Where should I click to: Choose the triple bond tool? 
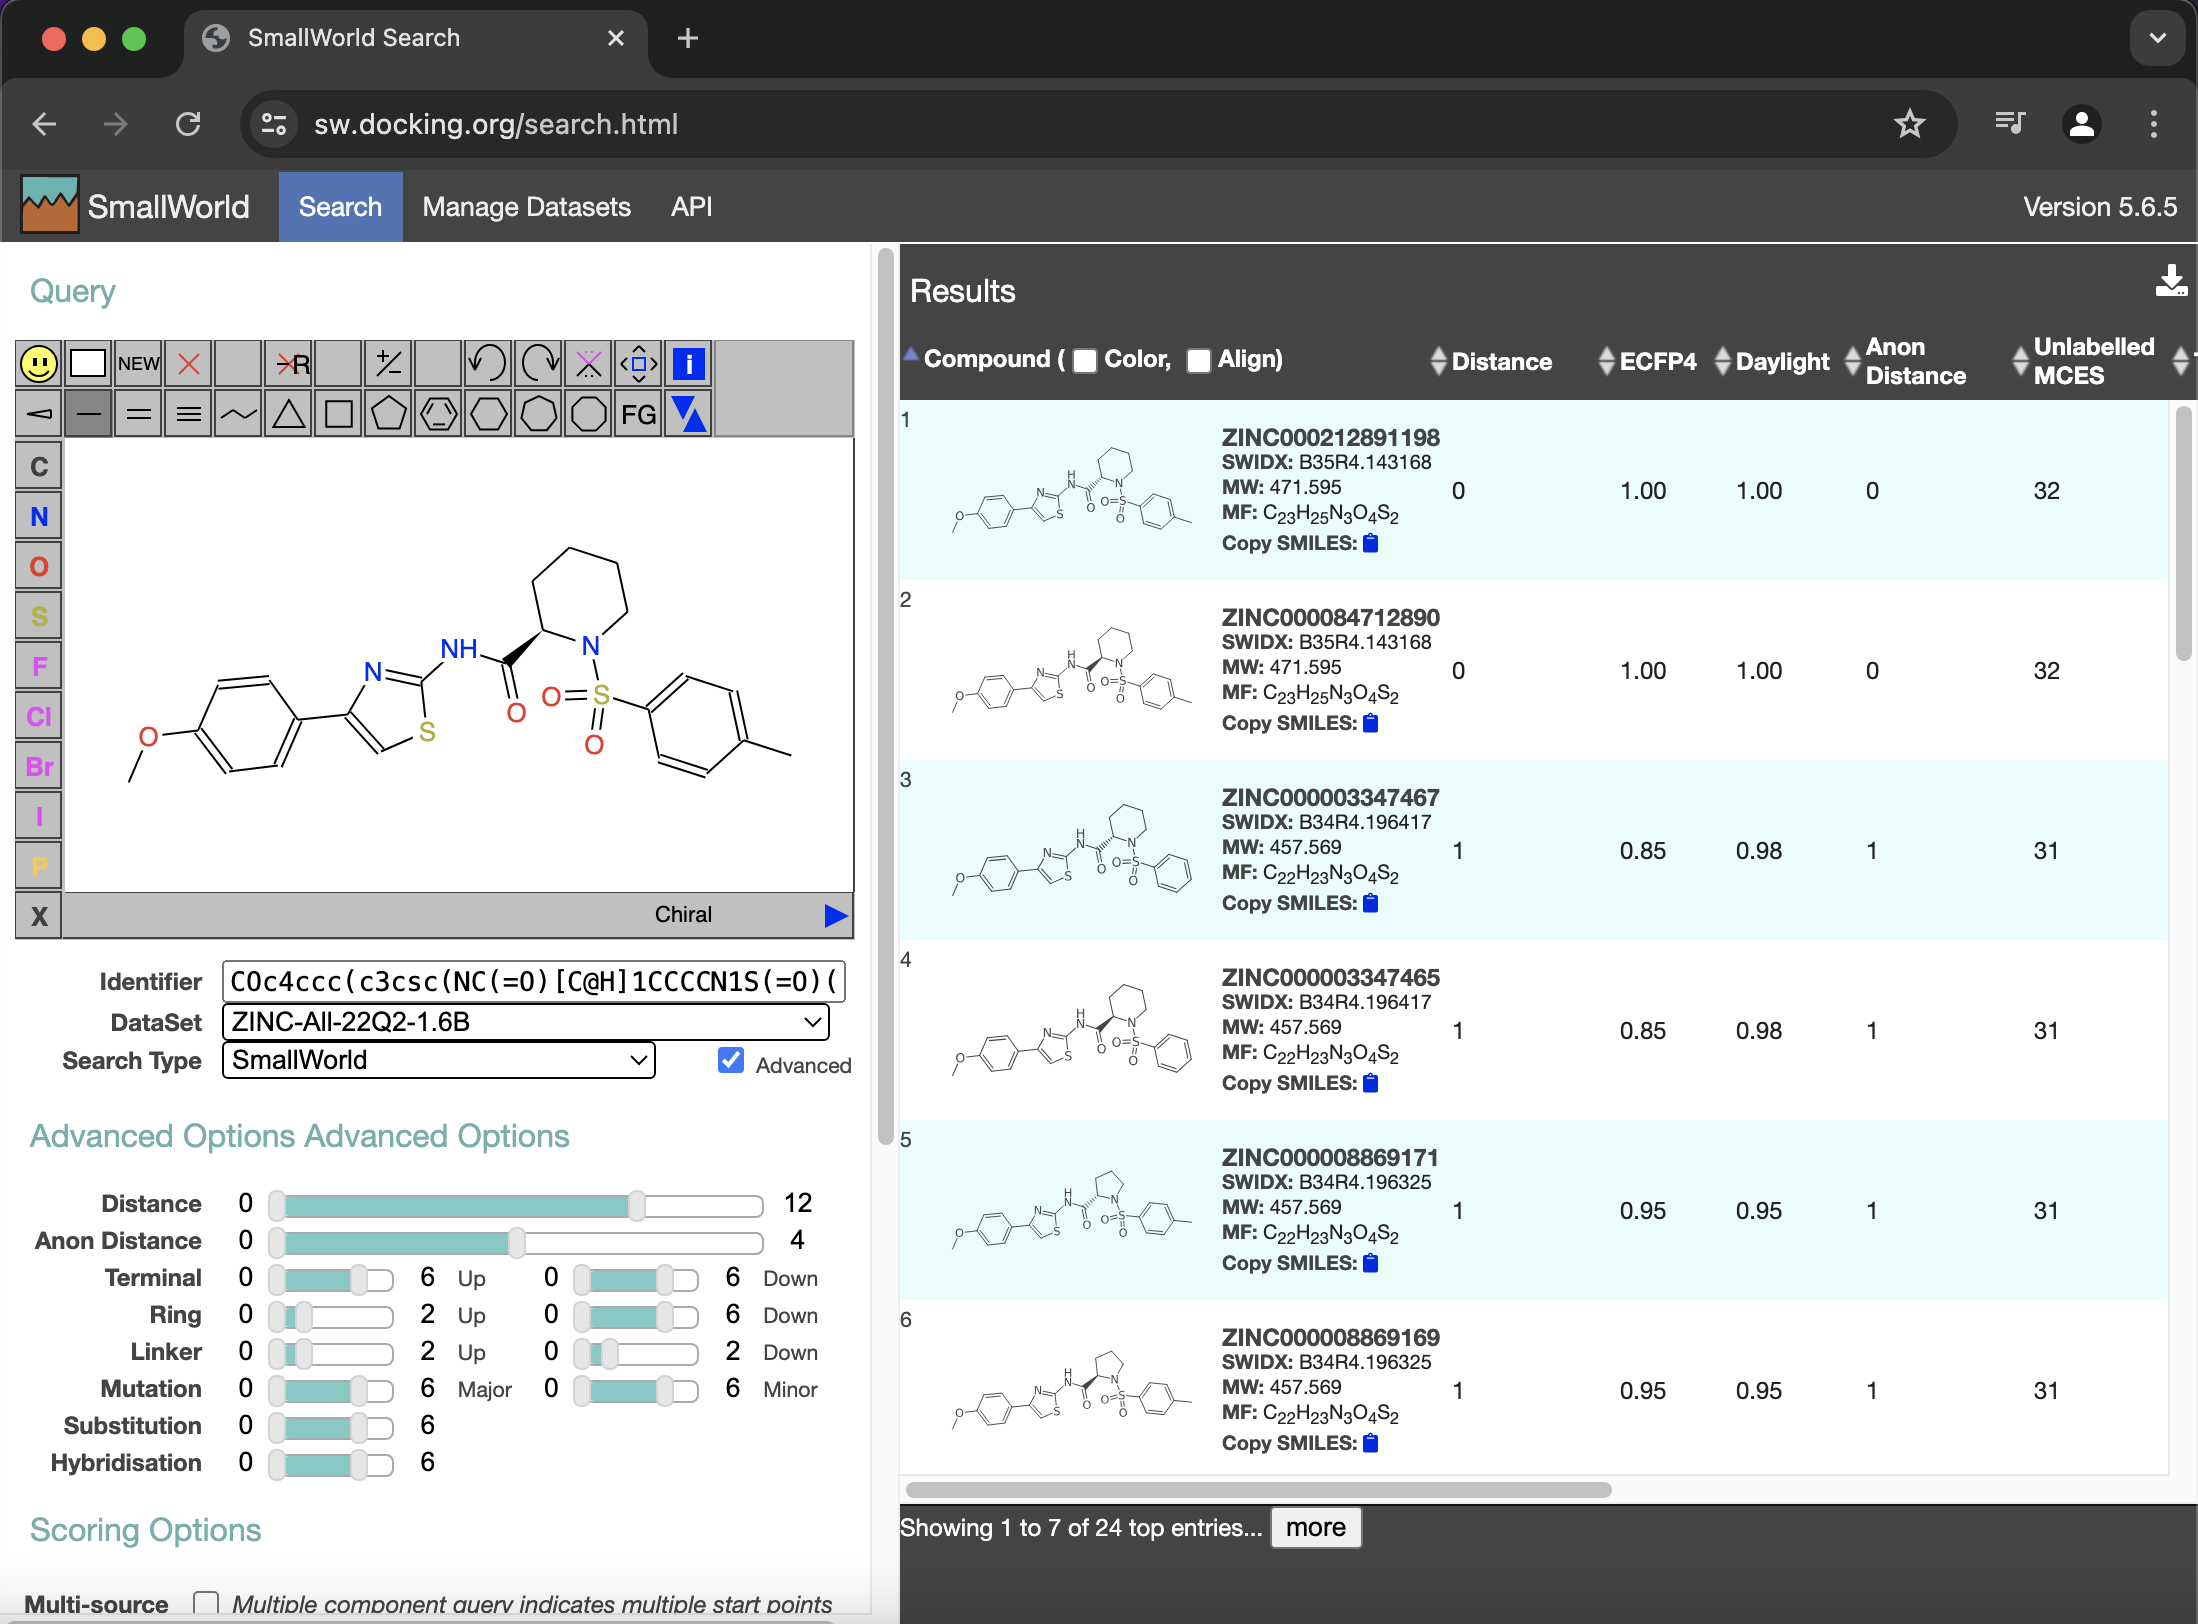pyautogui.click(x=189, y=414)
